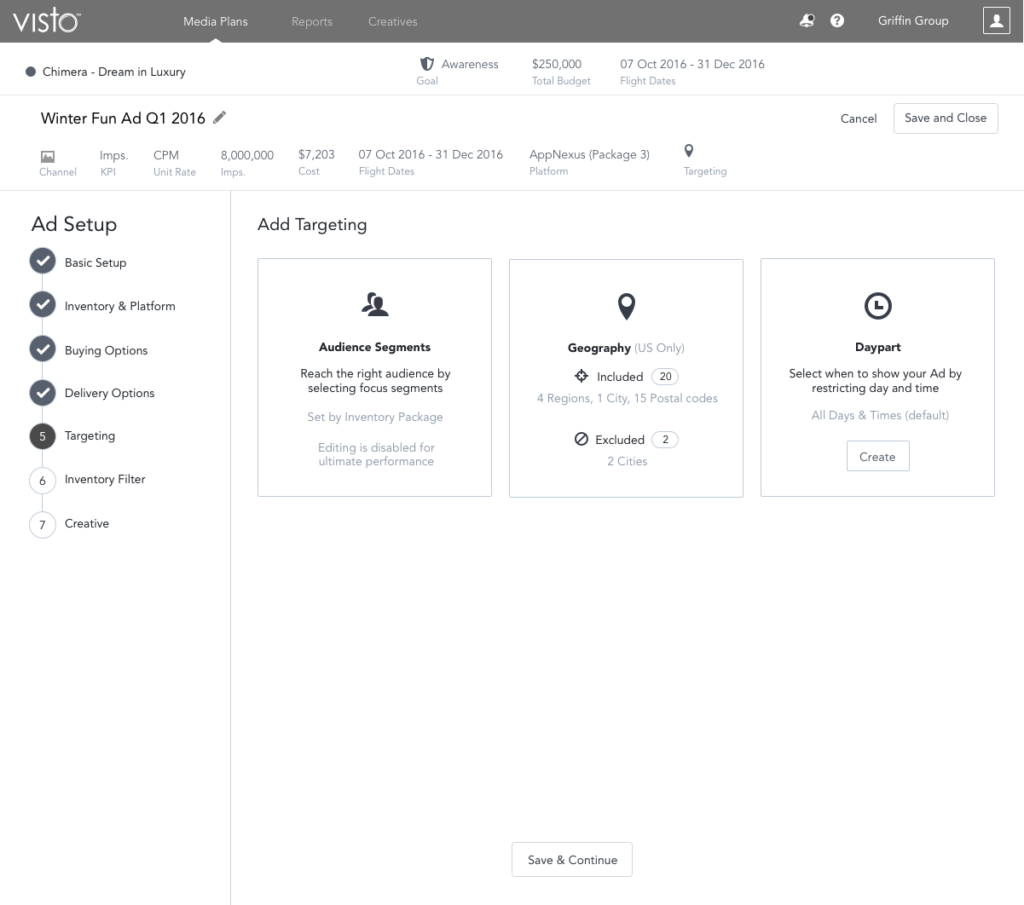The image size is (1024, 905).
Task: Click '4 Regions, 1 City, 15 Postal codes'
Action: pyautogui.click(x=627, y=398)
